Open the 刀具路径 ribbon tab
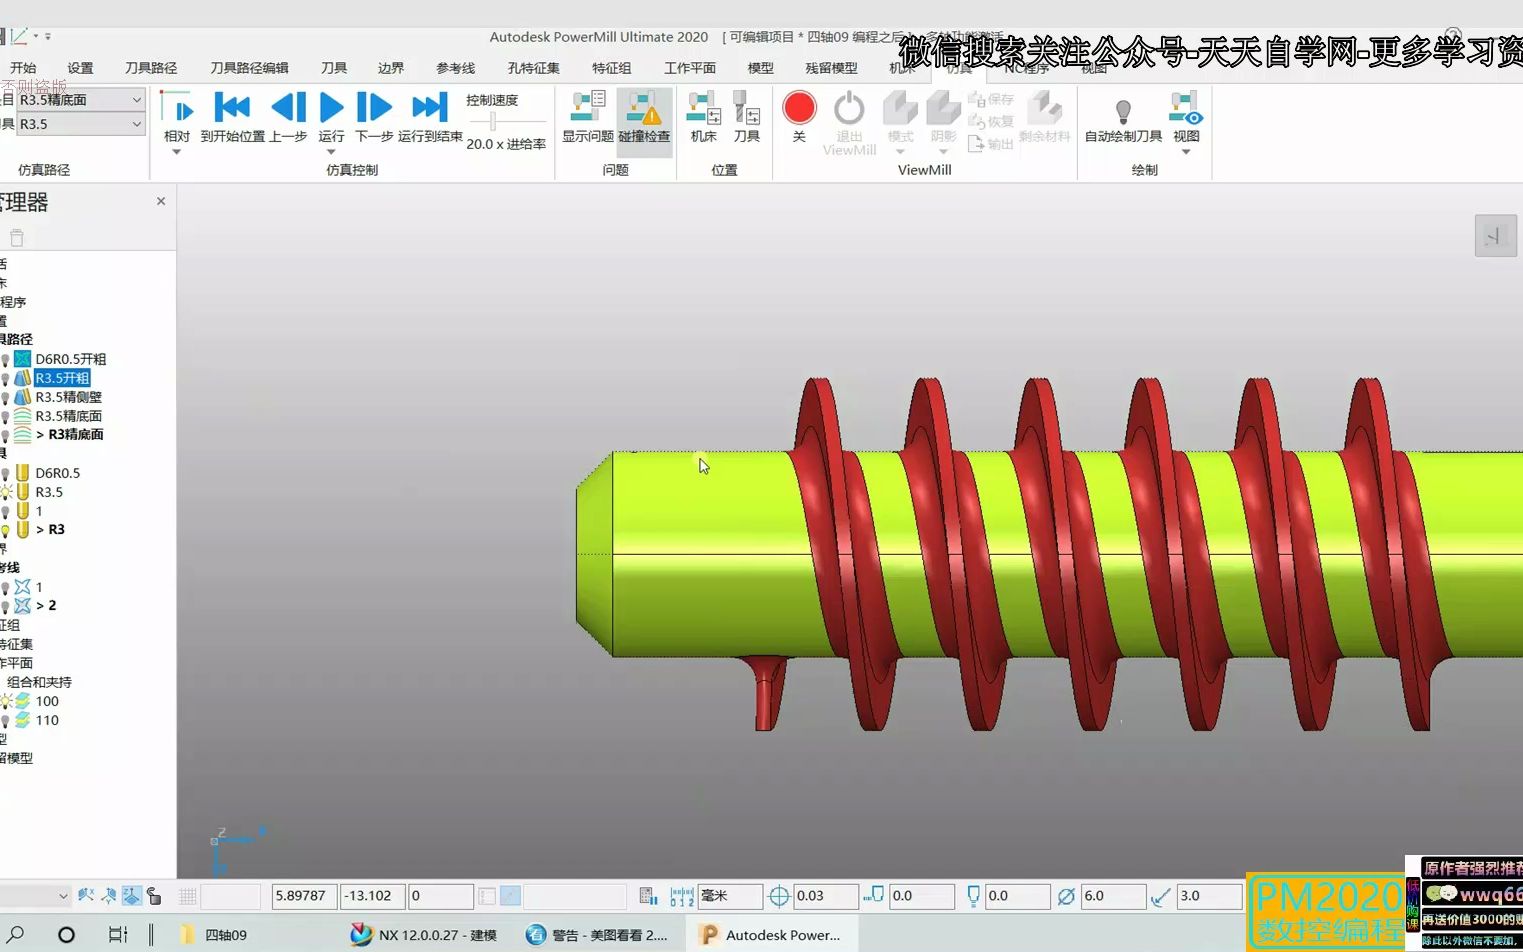 tap(151, 68)
